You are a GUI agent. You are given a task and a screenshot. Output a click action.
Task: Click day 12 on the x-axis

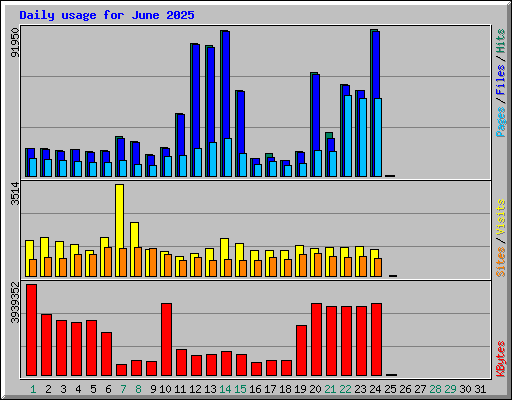click(195, 389)
